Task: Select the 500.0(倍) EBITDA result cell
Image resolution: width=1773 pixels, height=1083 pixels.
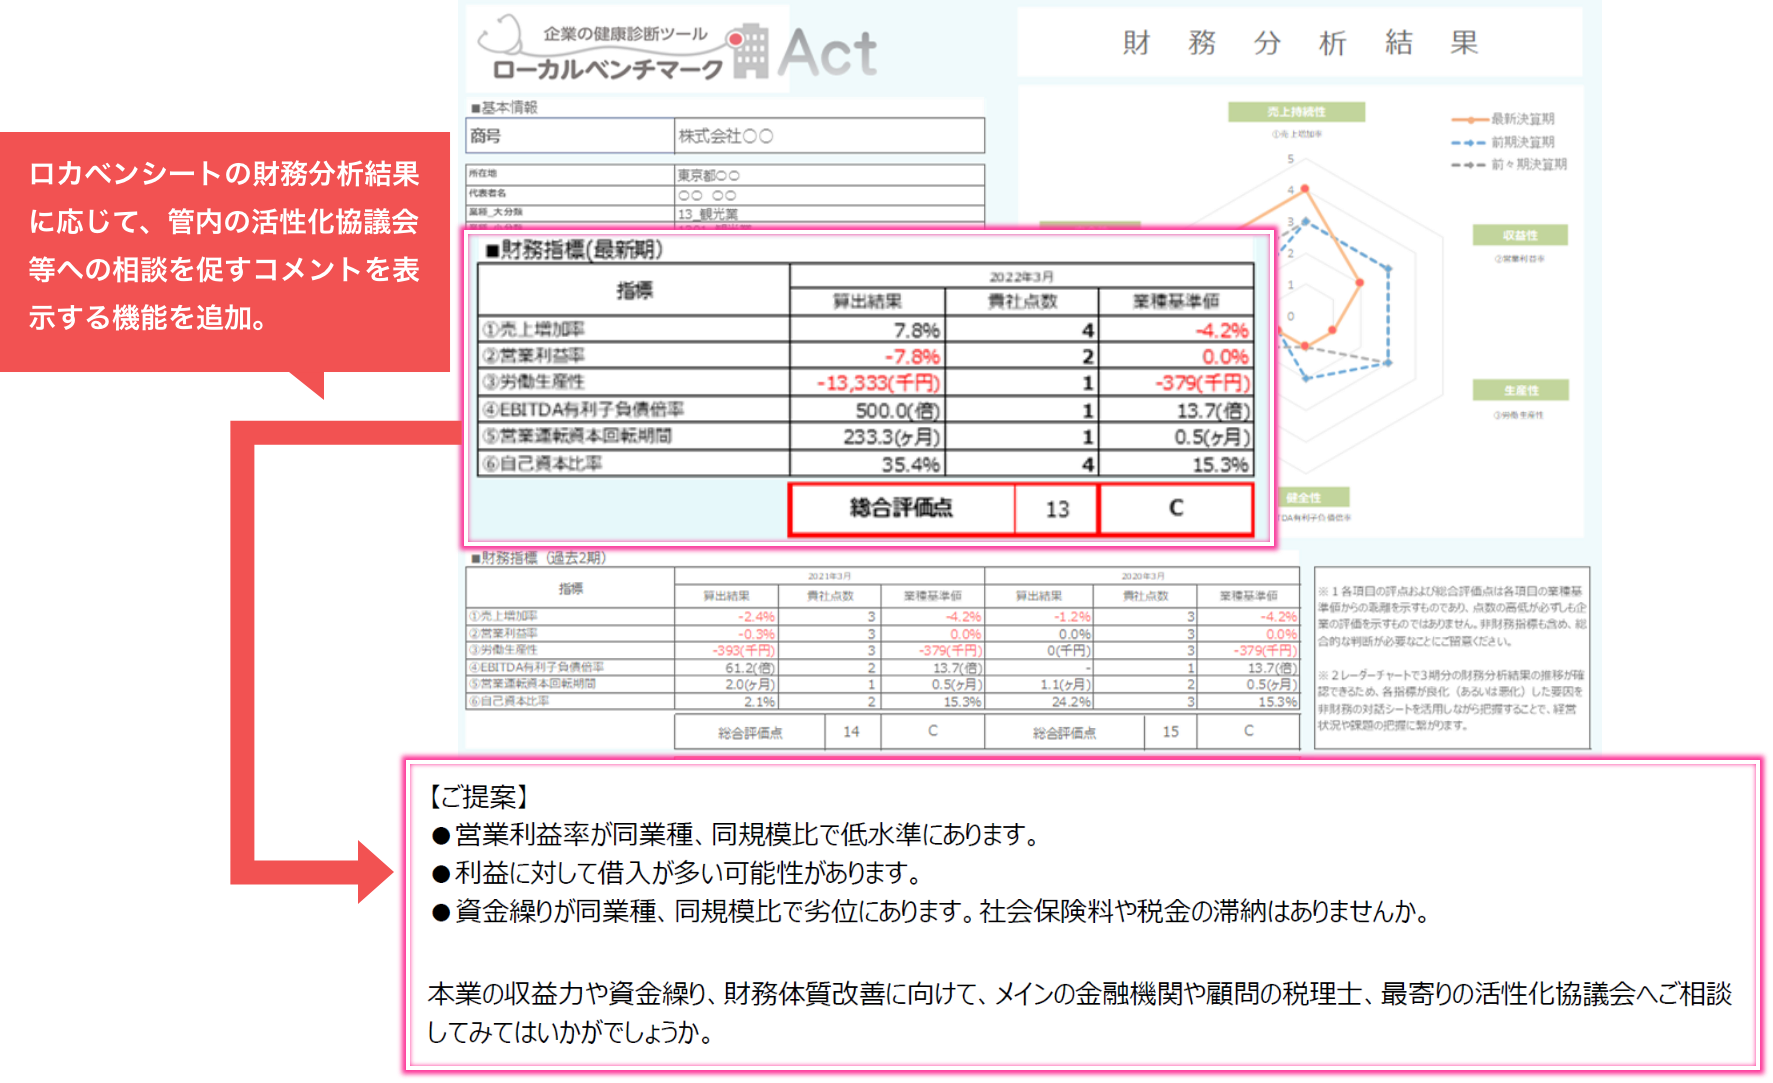Action: [x=867, y=410]
